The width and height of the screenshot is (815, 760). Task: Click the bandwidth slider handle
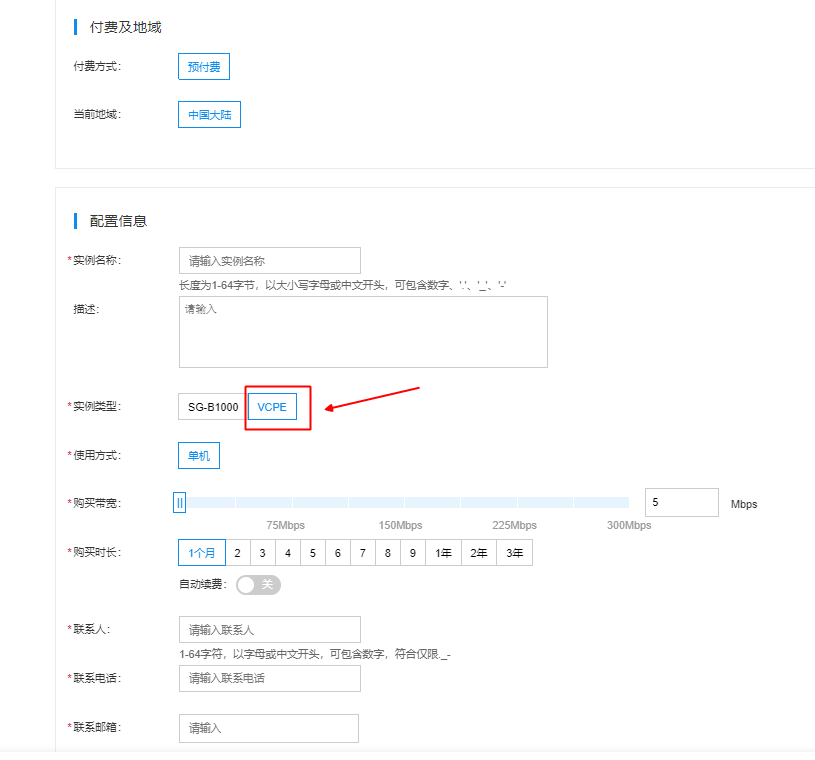click(179, 503)
